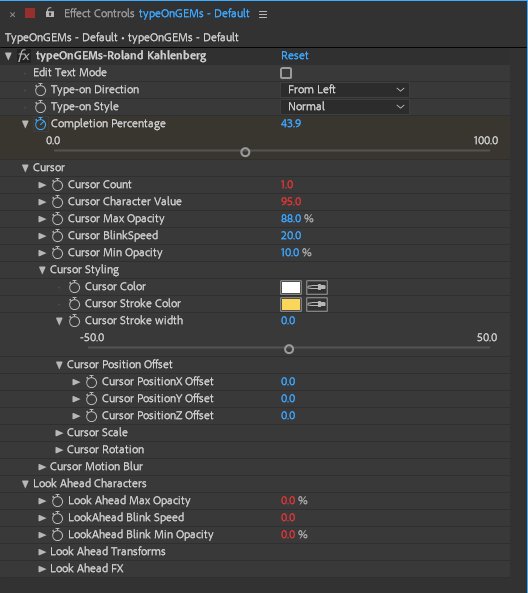Open the Effect Controls panel menu
This screenshot has height=593, width=528.
pos(263,14)
